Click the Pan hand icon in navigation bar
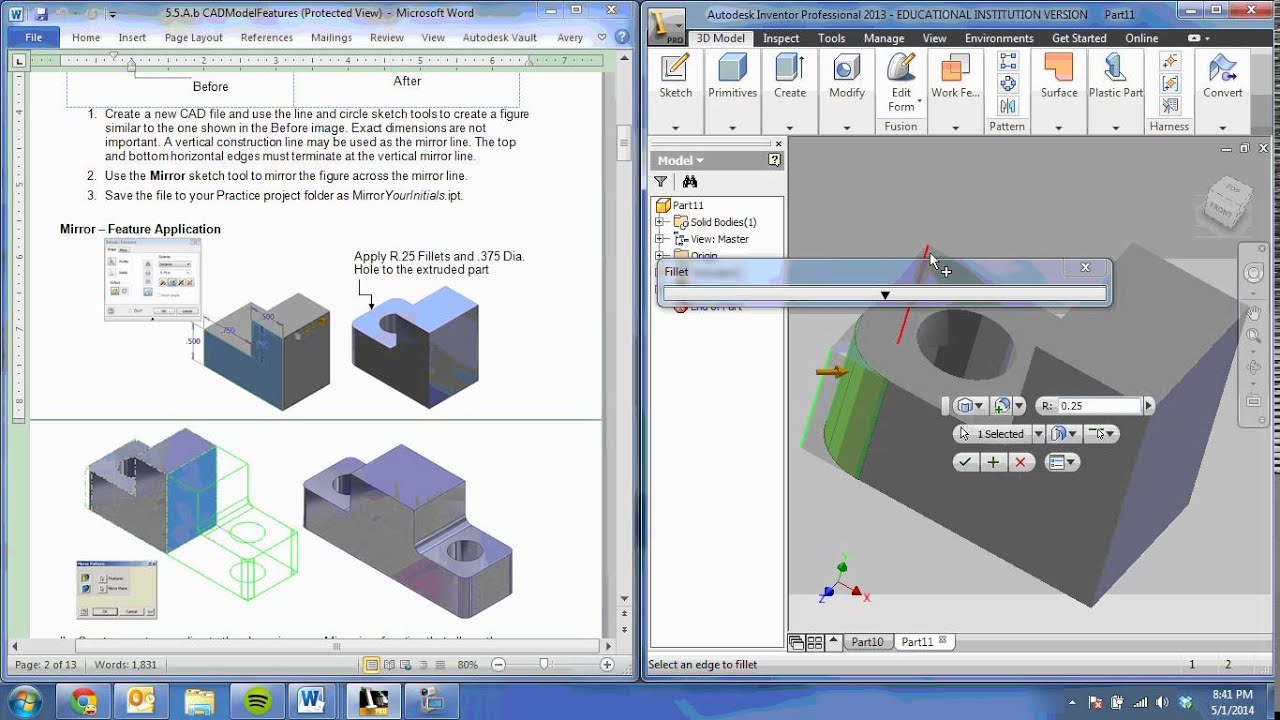1280x720 pixels. 1254,314
